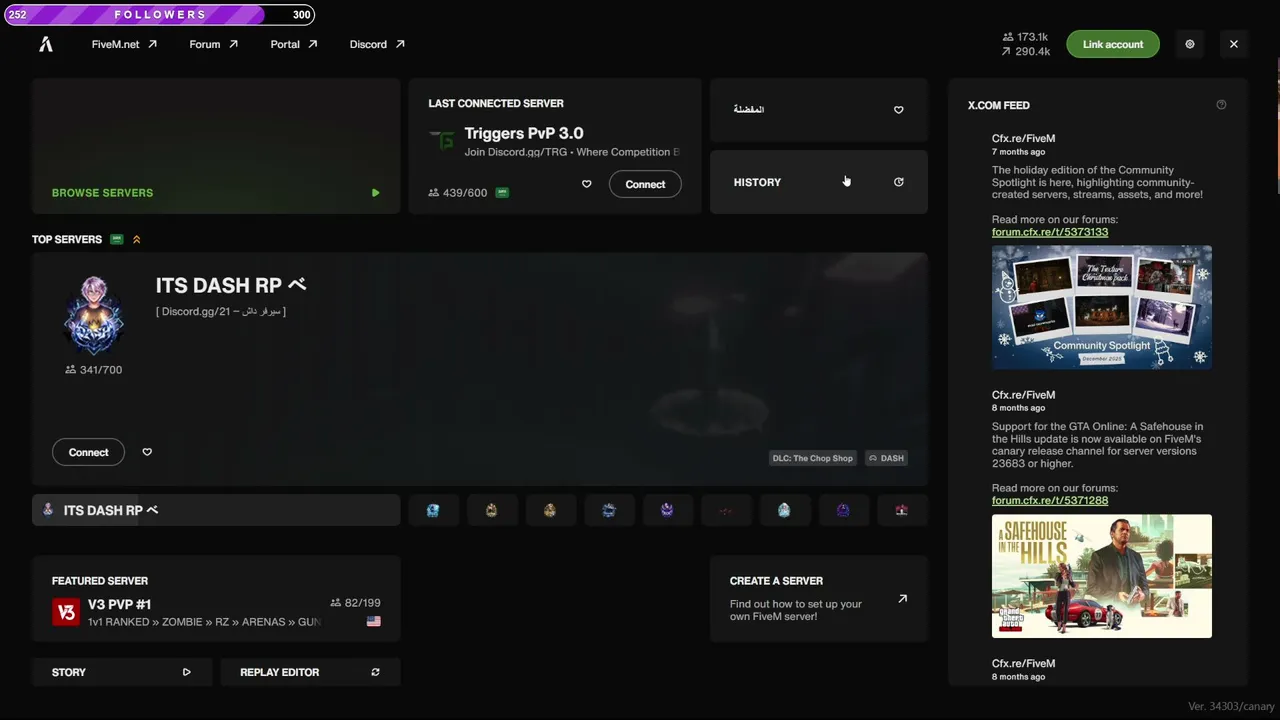This screenshot has width=1280, height=720.
Task: Select the dark red emblem server tab
Action: point(726,510)
